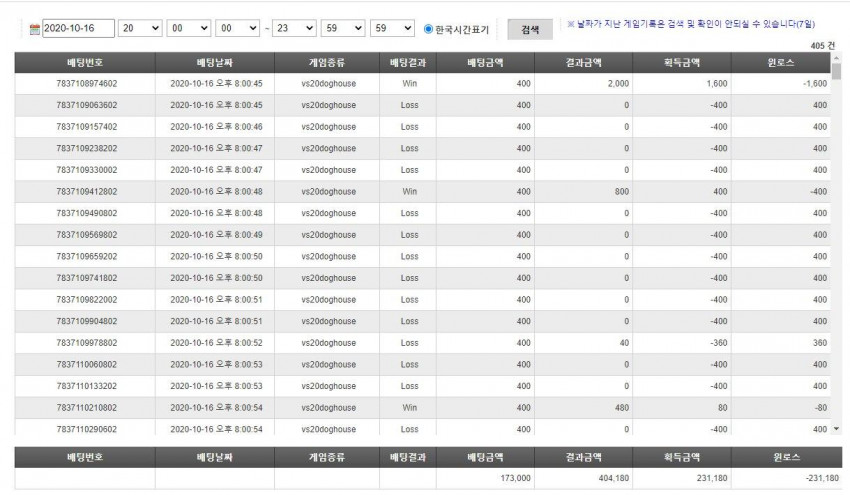Click the total acquired amount 231,180

712,478
